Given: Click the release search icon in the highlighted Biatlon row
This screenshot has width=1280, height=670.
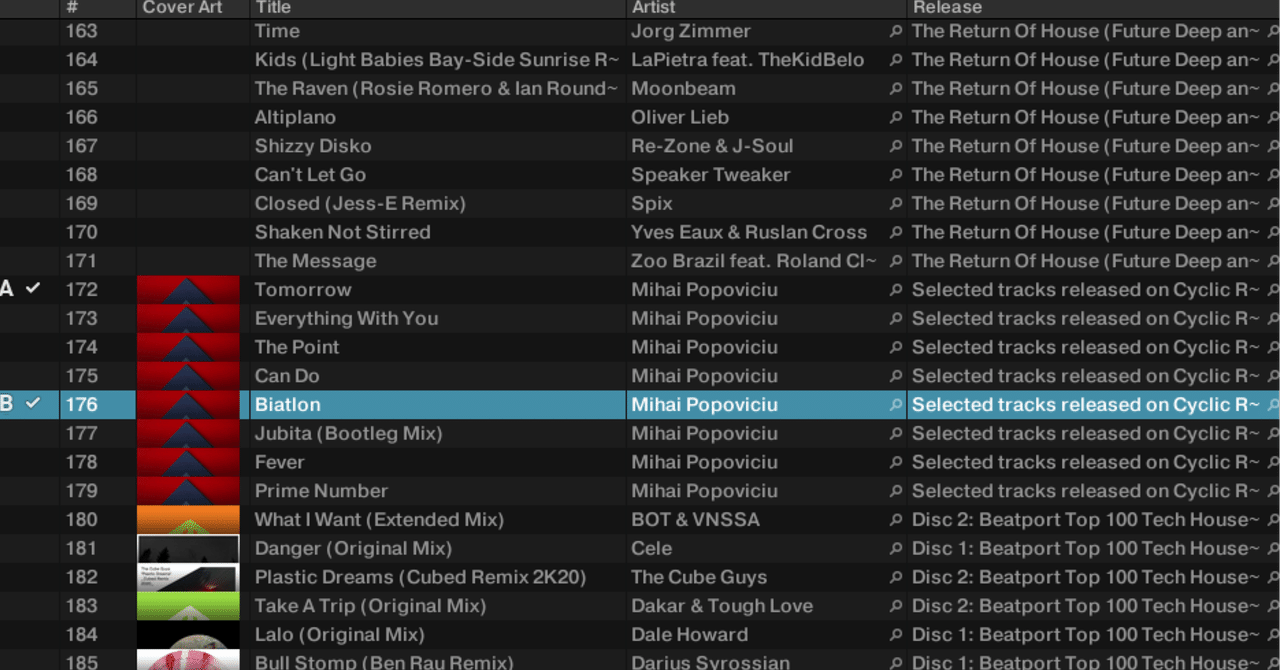Looking at the screenshot, I should 1273,405.
